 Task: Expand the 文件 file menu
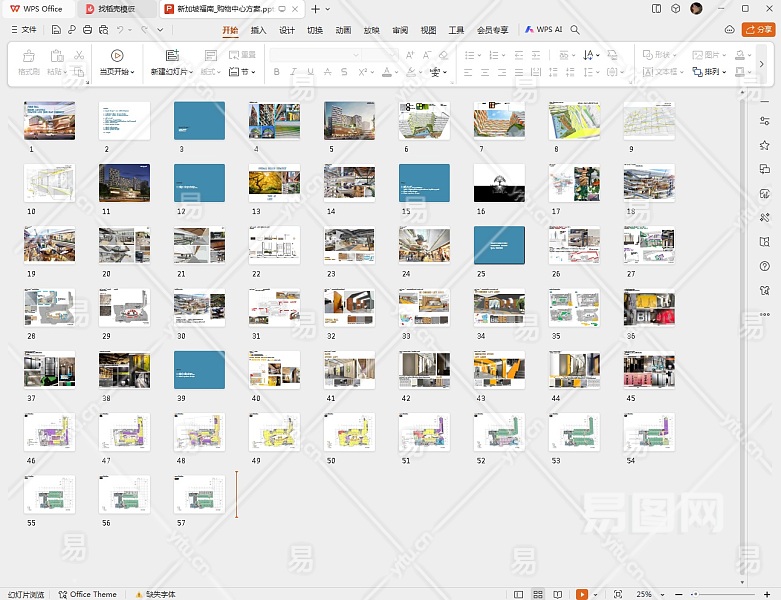tap(24, 30)
